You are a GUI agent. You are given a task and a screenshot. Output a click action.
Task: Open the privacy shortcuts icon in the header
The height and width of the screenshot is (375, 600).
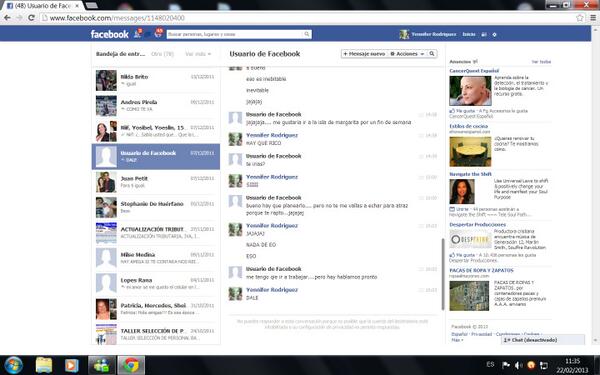click(484, 34)
